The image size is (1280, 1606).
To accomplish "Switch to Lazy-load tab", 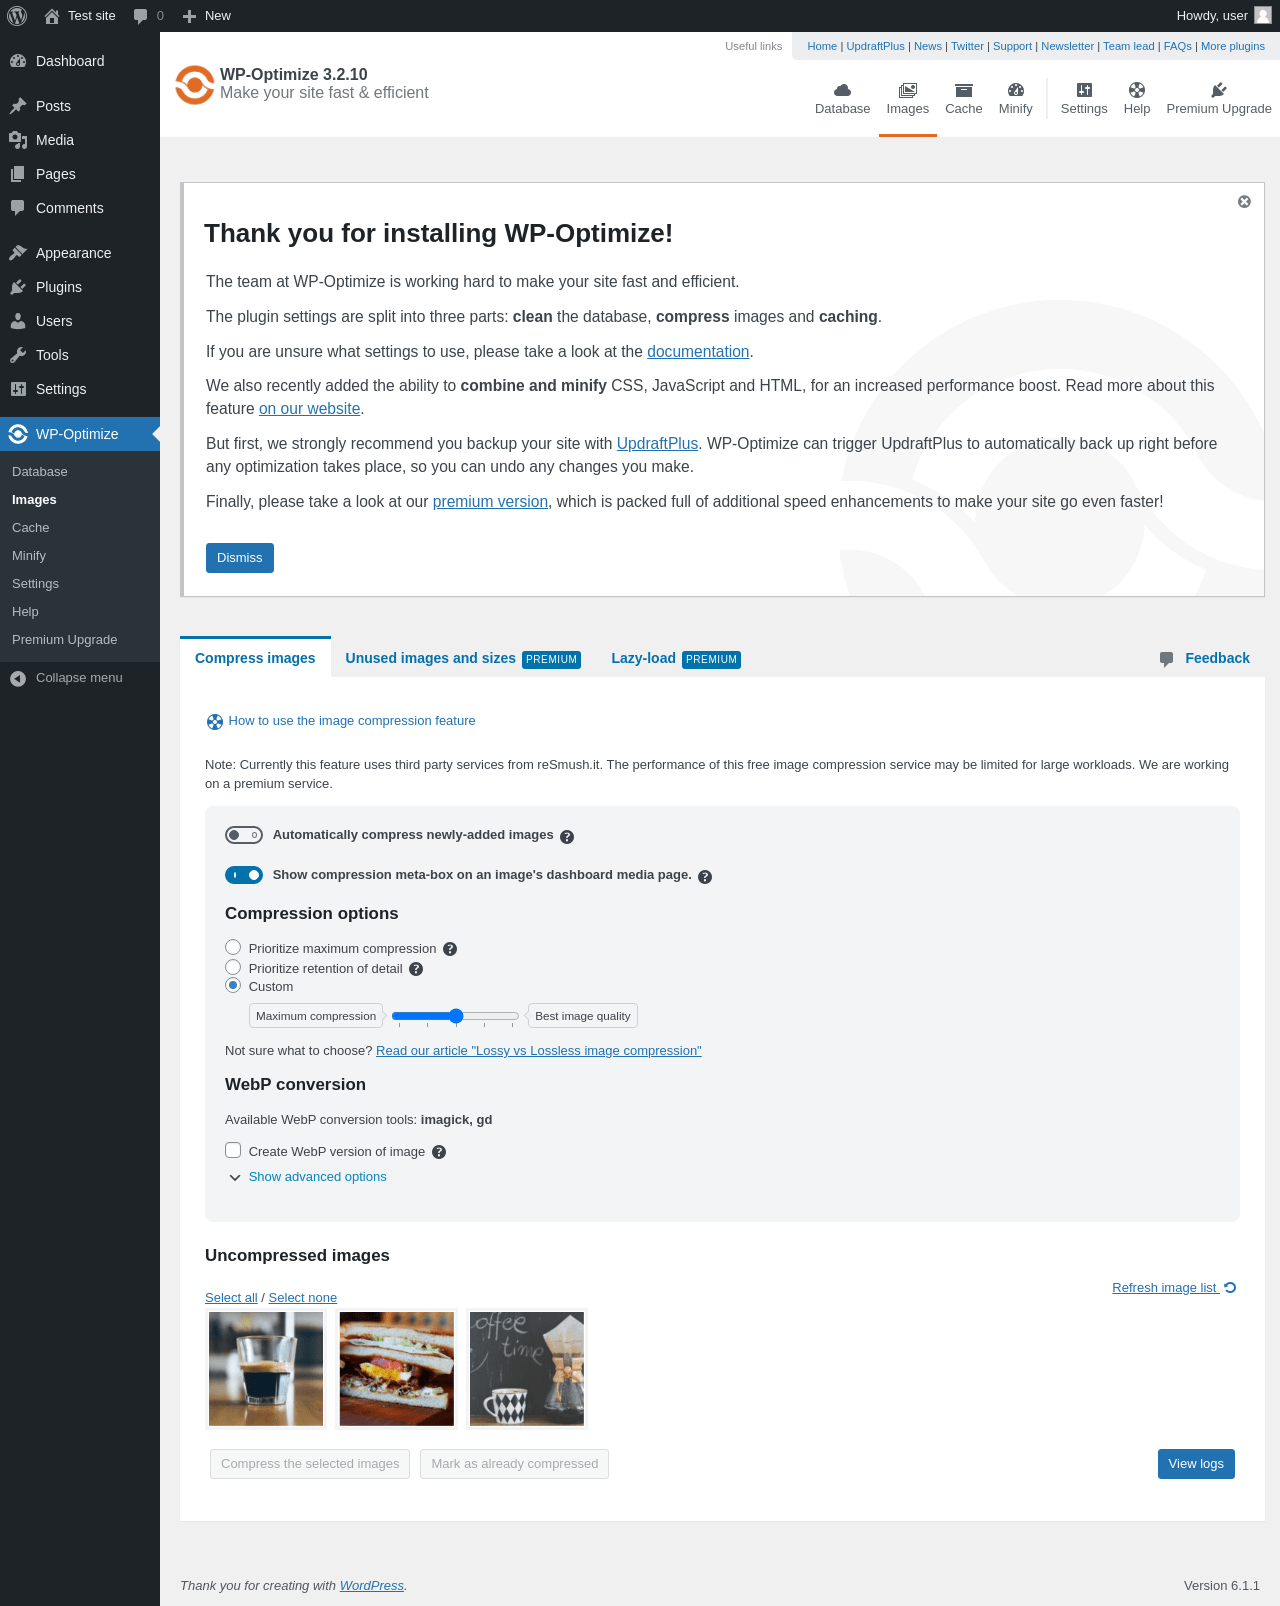I will click(676, 658).
